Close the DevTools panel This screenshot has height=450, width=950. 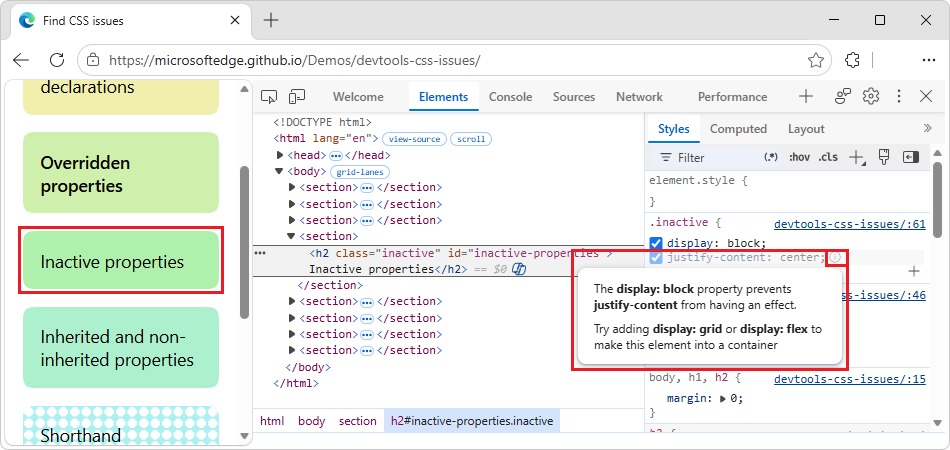coord(926,96)
